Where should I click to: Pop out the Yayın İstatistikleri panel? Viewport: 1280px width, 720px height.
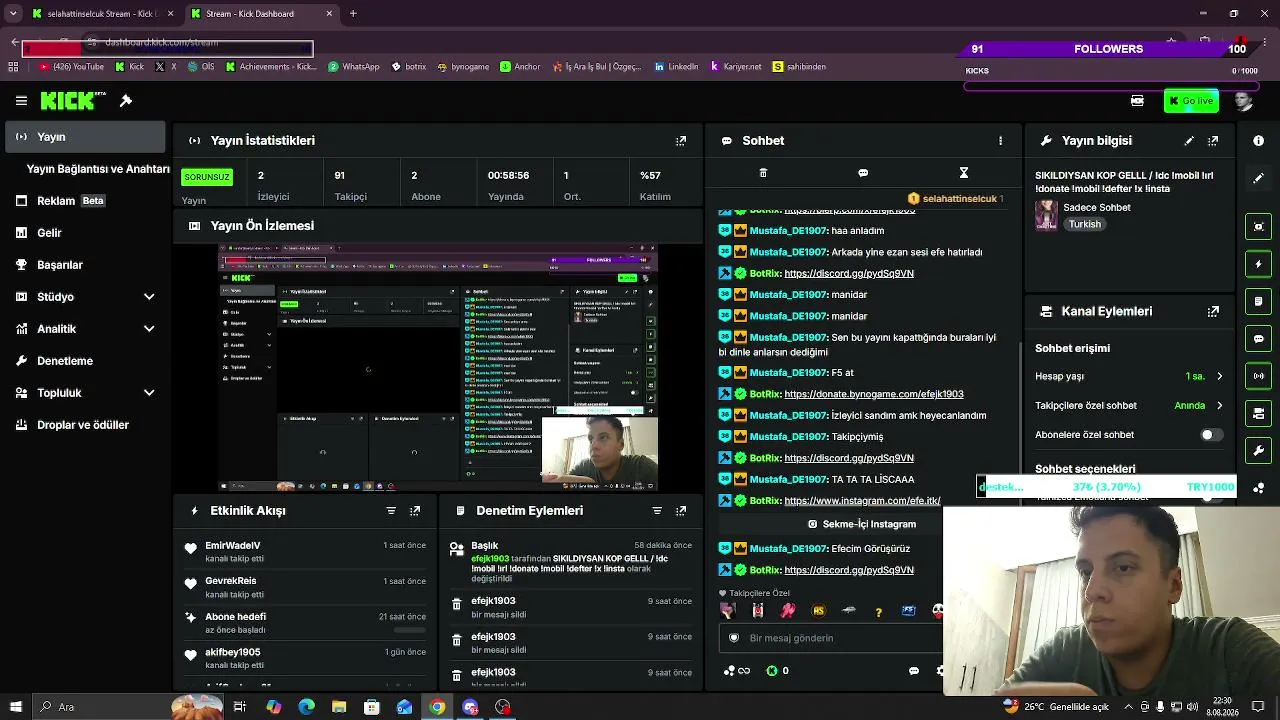point(681,141)
